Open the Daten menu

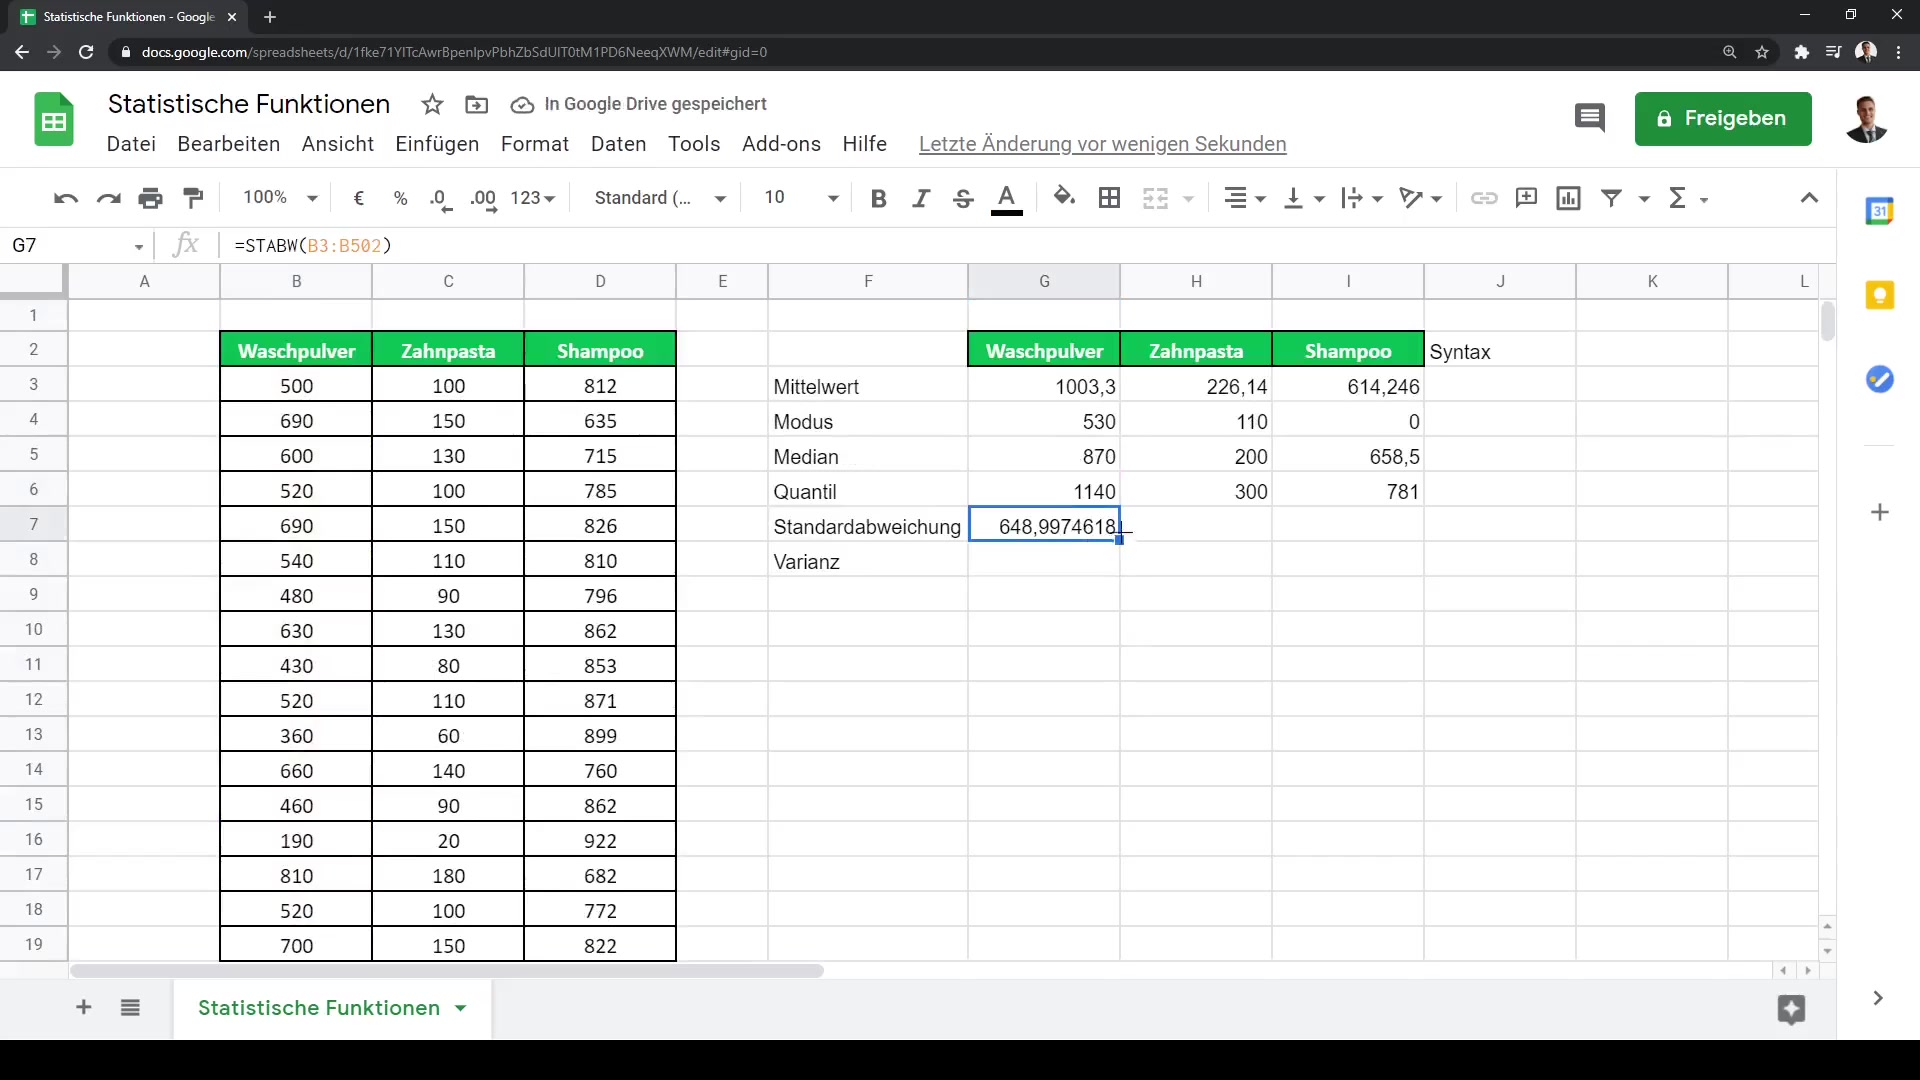618,144
